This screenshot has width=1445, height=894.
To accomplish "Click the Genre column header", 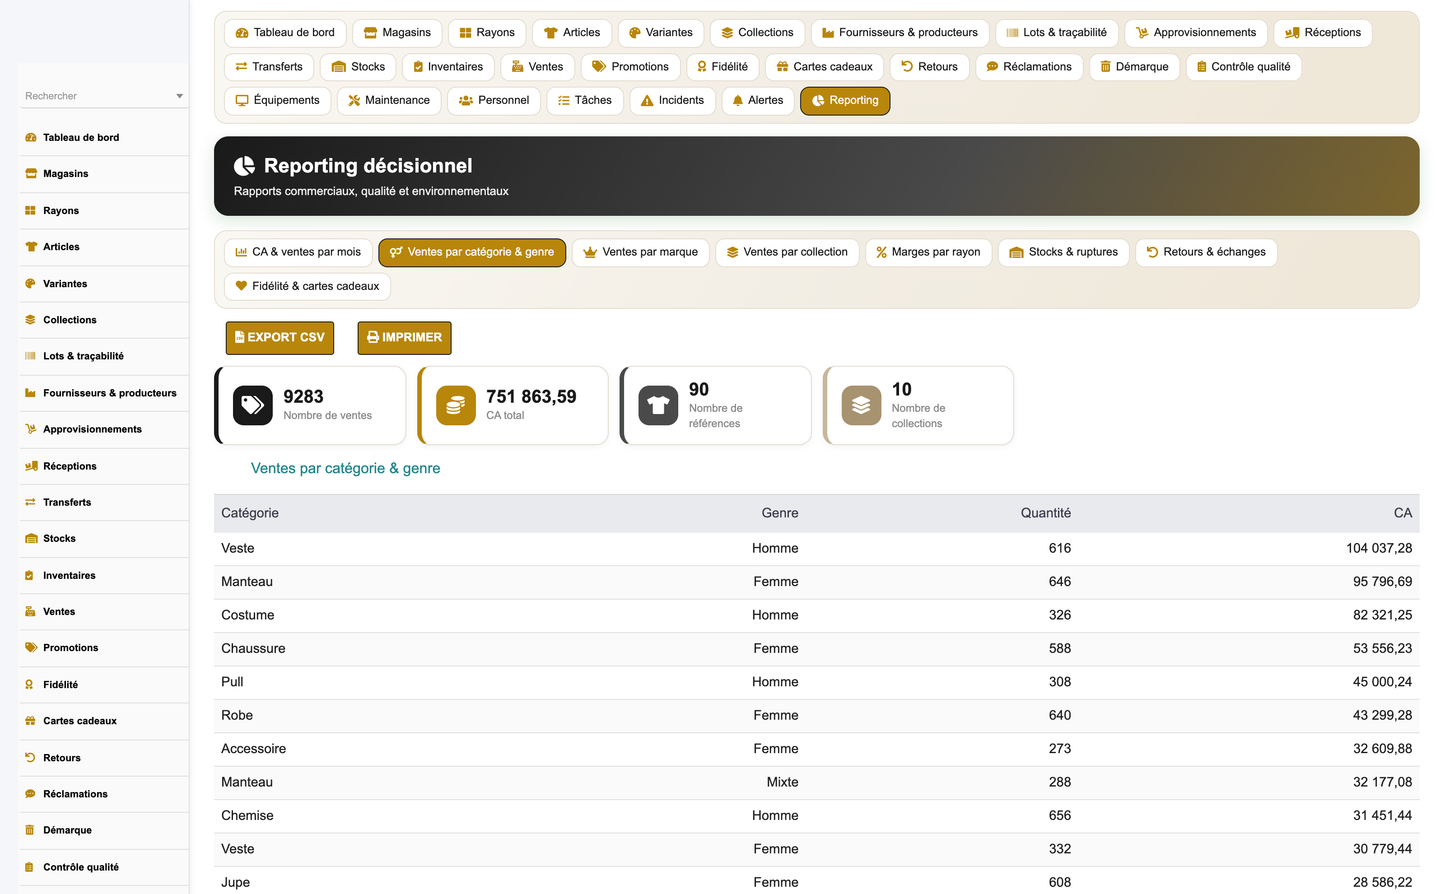I will [x=780, y=513].
